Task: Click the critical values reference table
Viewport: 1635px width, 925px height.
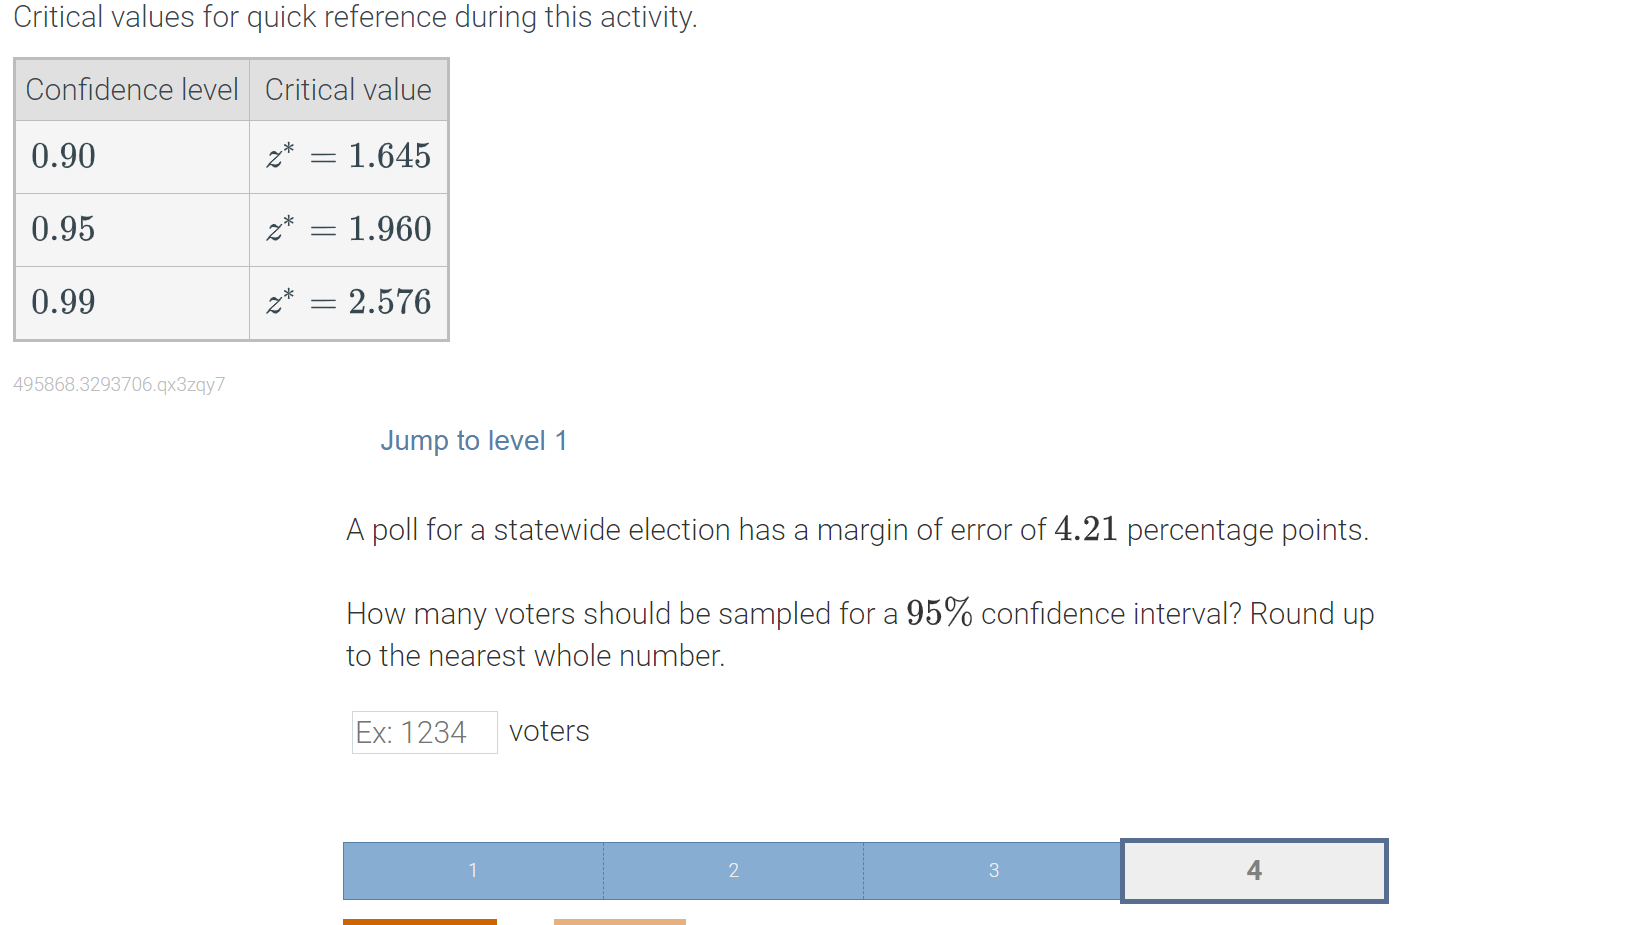Action: 230,198
